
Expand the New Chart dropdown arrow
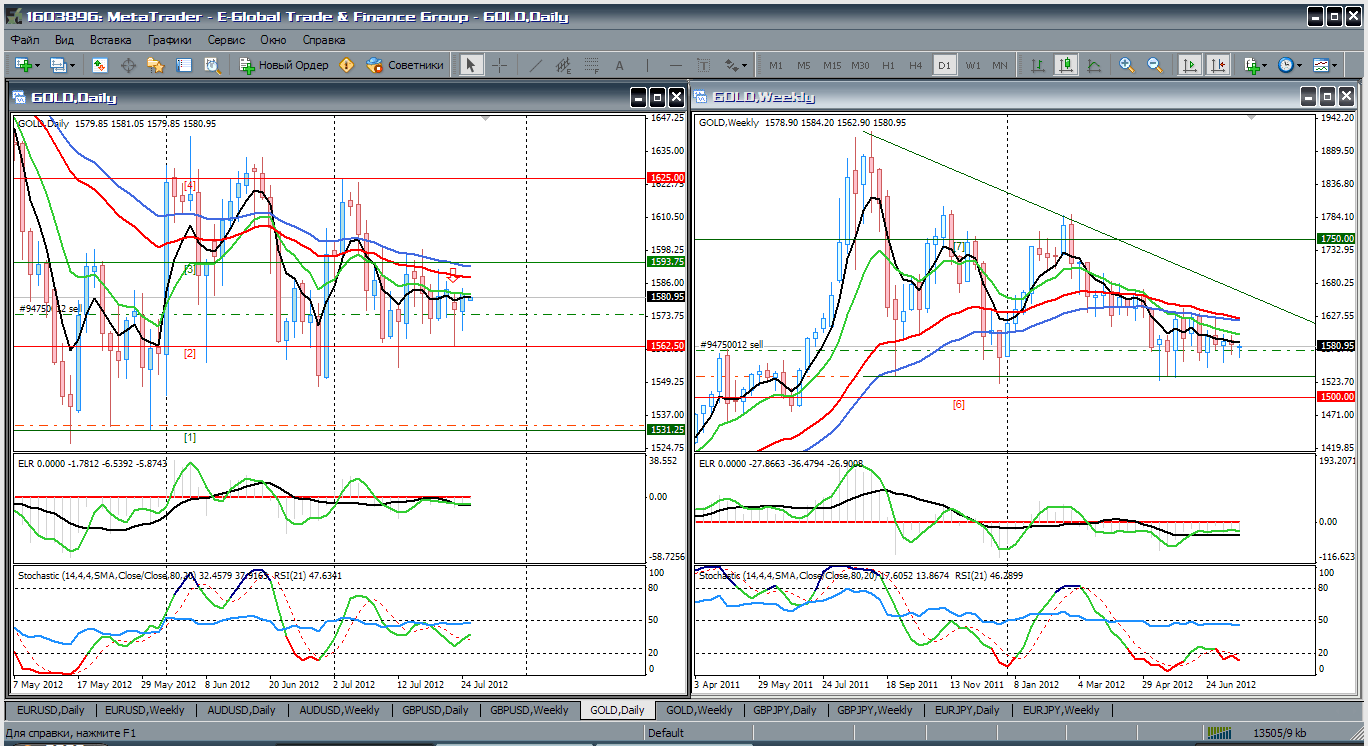coord(37,66)
